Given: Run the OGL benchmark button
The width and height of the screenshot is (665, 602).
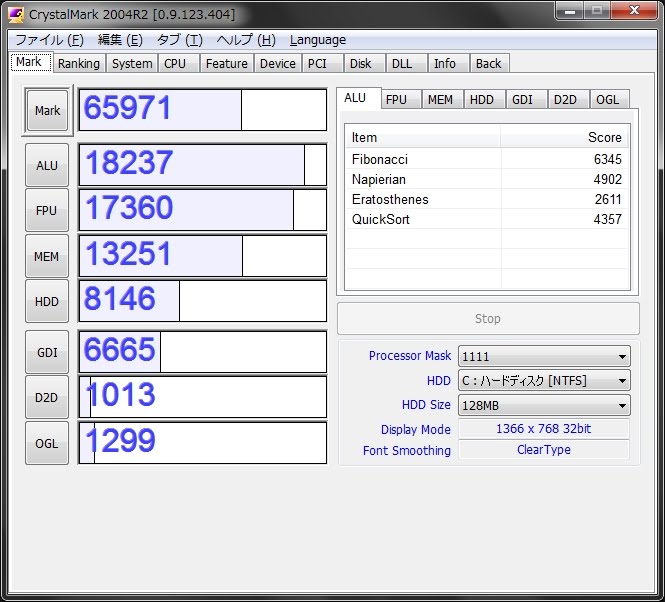Looking at the screenshot, I should tap(47, 443).
